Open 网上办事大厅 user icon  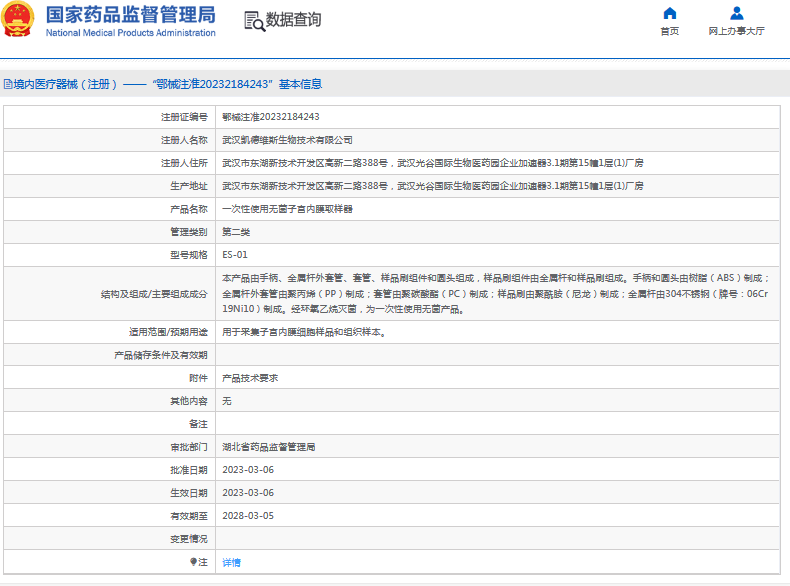coord(737,13)
